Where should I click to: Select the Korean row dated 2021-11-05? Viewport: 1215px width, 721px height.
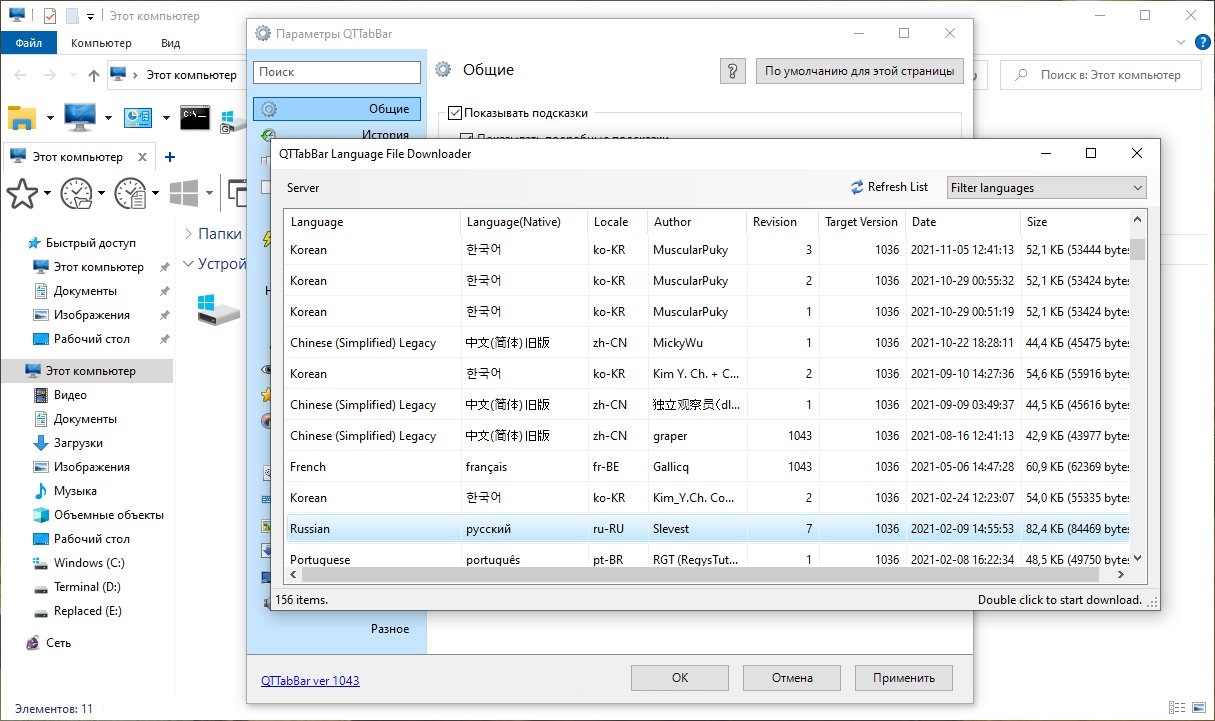pos(708,249)
